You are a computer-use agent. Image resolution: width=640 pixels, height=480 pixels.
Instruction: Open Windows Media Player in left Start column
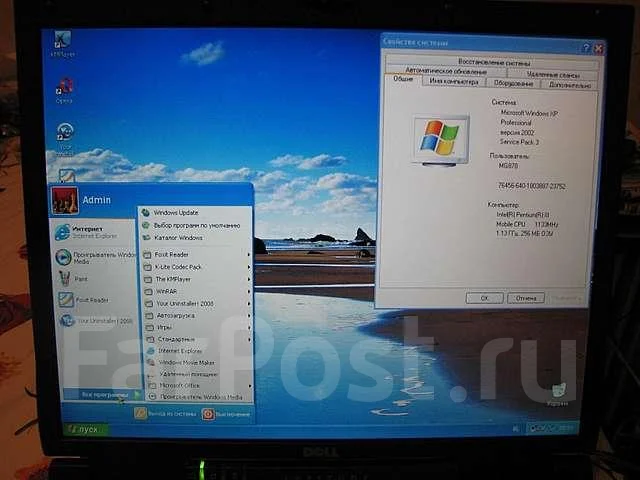(x=94, y=258)
